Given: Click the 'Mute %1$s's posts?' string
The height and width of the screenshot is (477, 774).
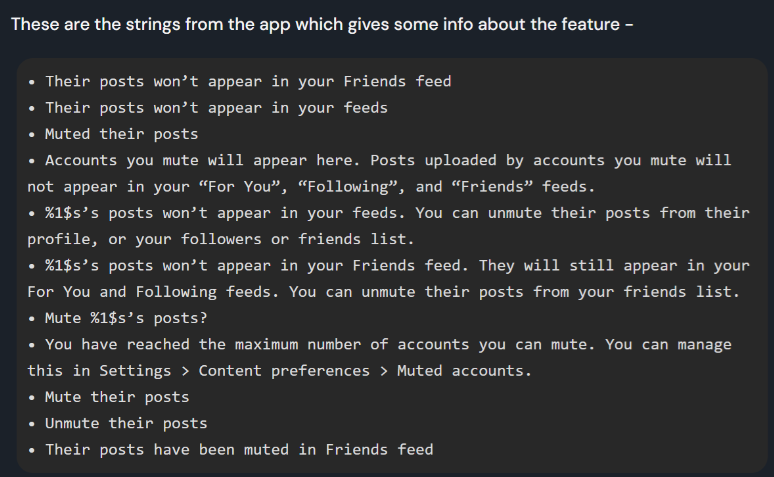Looking at the screenshot, I should point(126,318).
